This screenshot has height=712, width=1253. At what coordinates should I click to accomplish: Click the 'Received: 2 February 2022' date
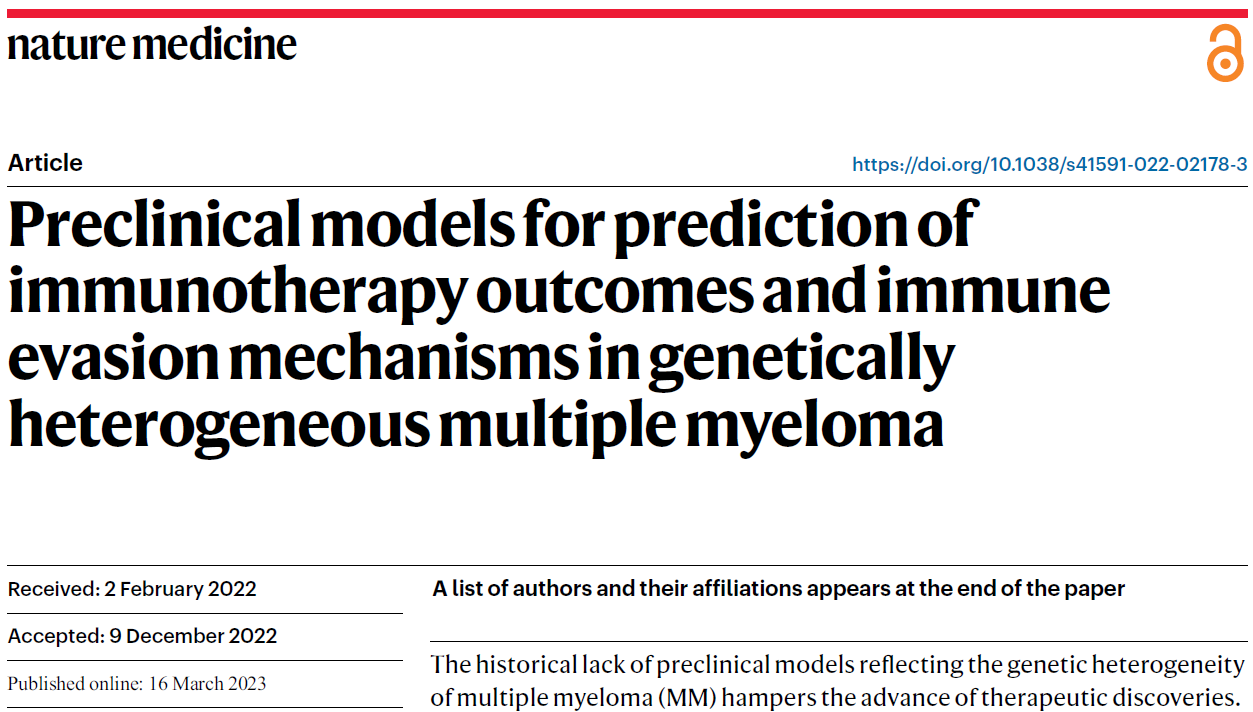point(132,589)
